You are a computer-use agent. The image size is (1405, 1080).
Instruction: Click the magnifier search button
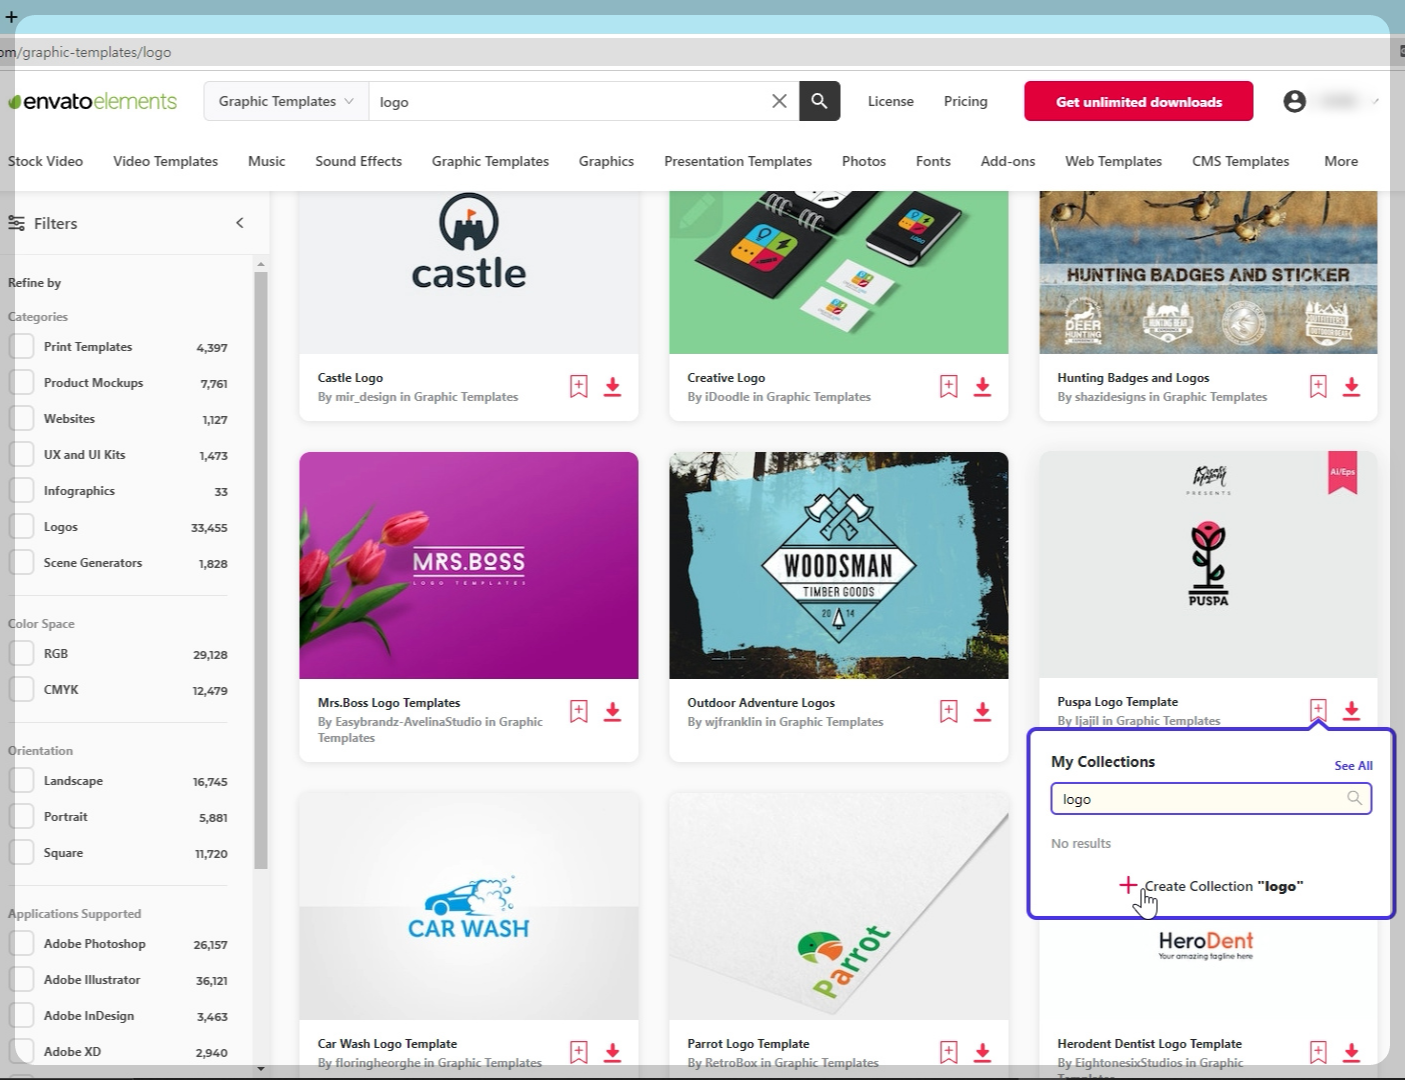[x=819, y=101]
